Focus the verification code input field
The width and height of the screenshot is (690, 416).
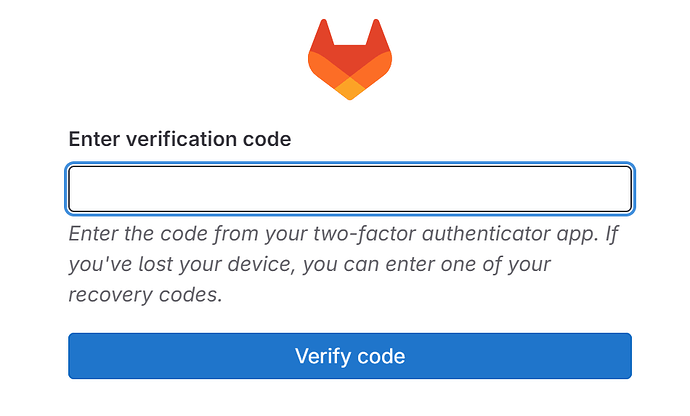coord(350,189)
